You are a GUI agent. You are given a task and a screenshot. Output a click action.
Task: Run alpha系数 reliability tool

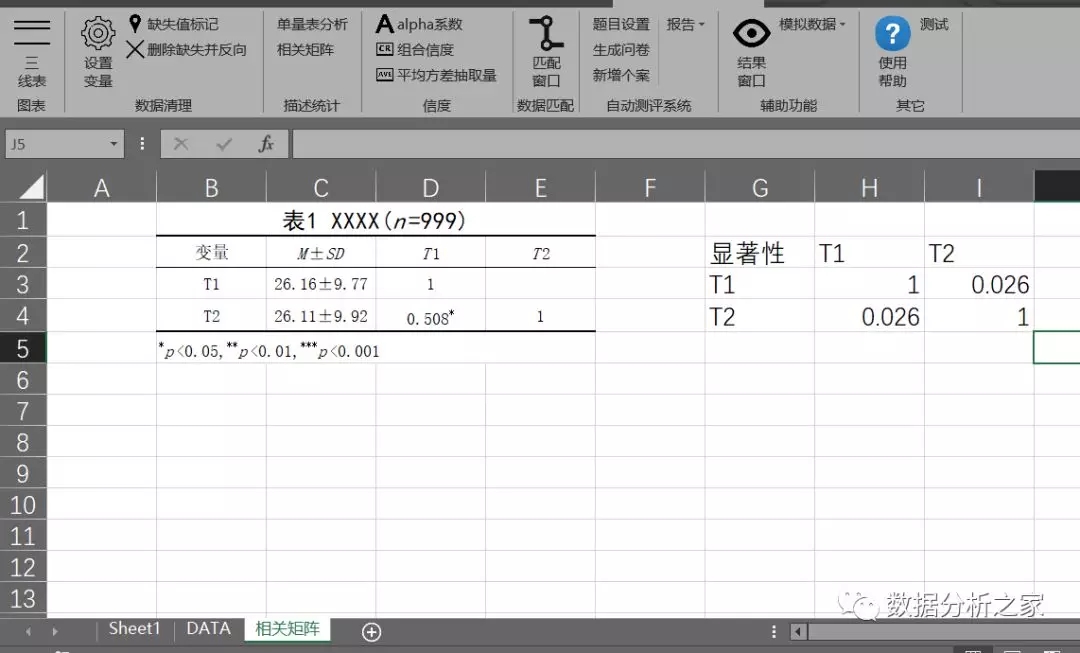pos(419,24)
